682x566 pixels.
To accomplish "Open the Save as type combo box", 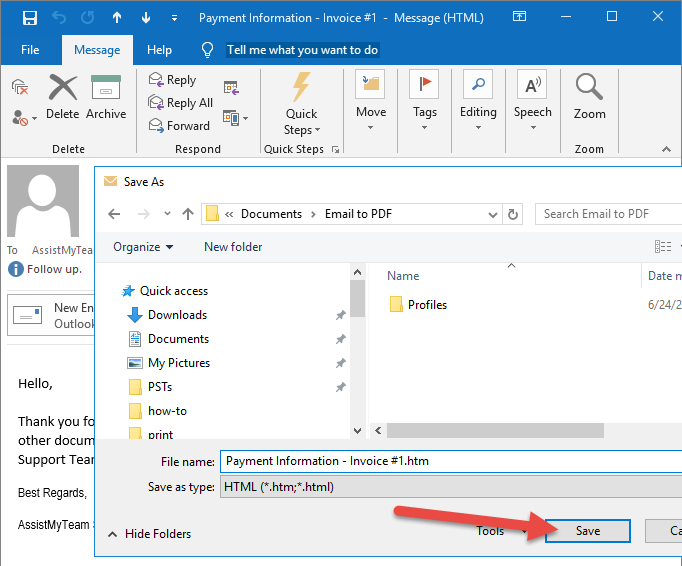I will [x=450, y=487].
